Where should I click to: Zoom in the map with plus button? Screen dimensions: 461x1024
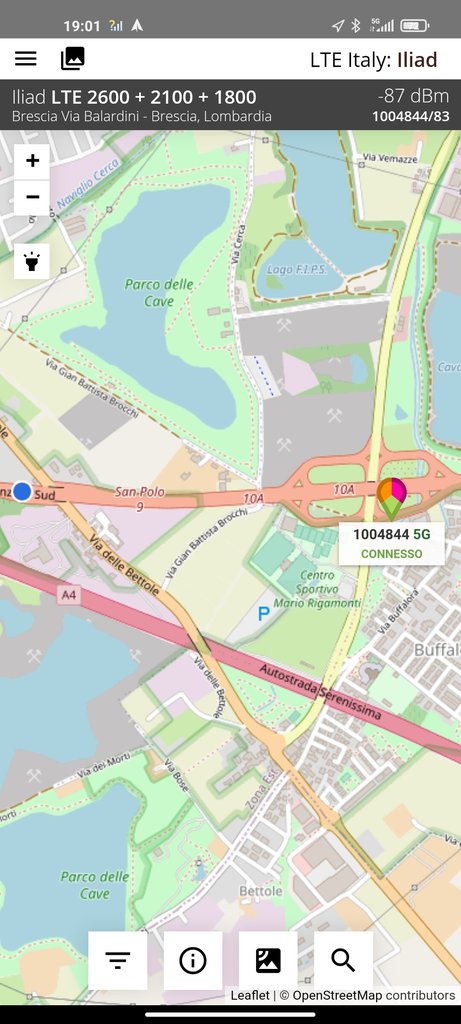(32, 161)
